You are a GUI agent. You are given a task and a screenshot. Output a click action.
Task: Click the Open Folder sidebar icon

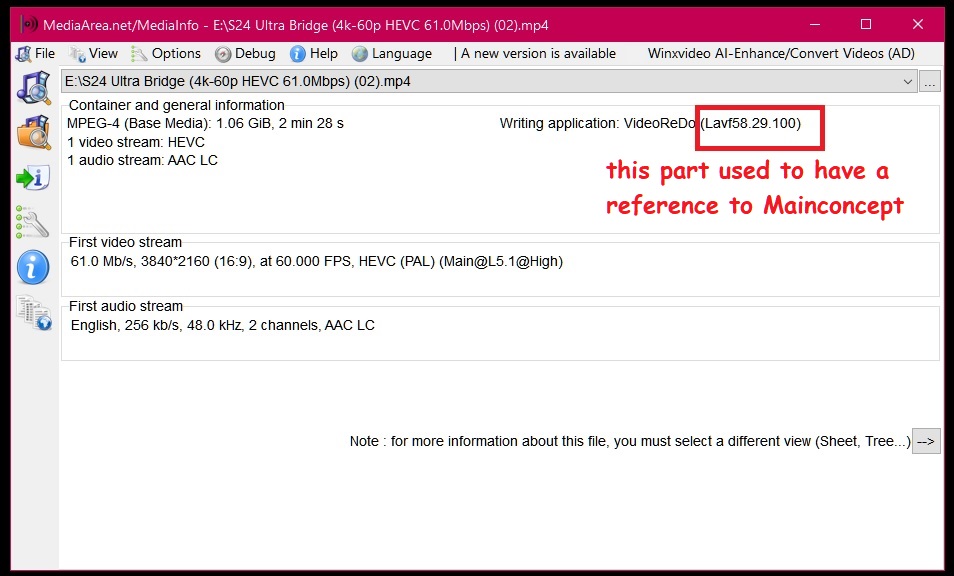click(x=33, y=132)
